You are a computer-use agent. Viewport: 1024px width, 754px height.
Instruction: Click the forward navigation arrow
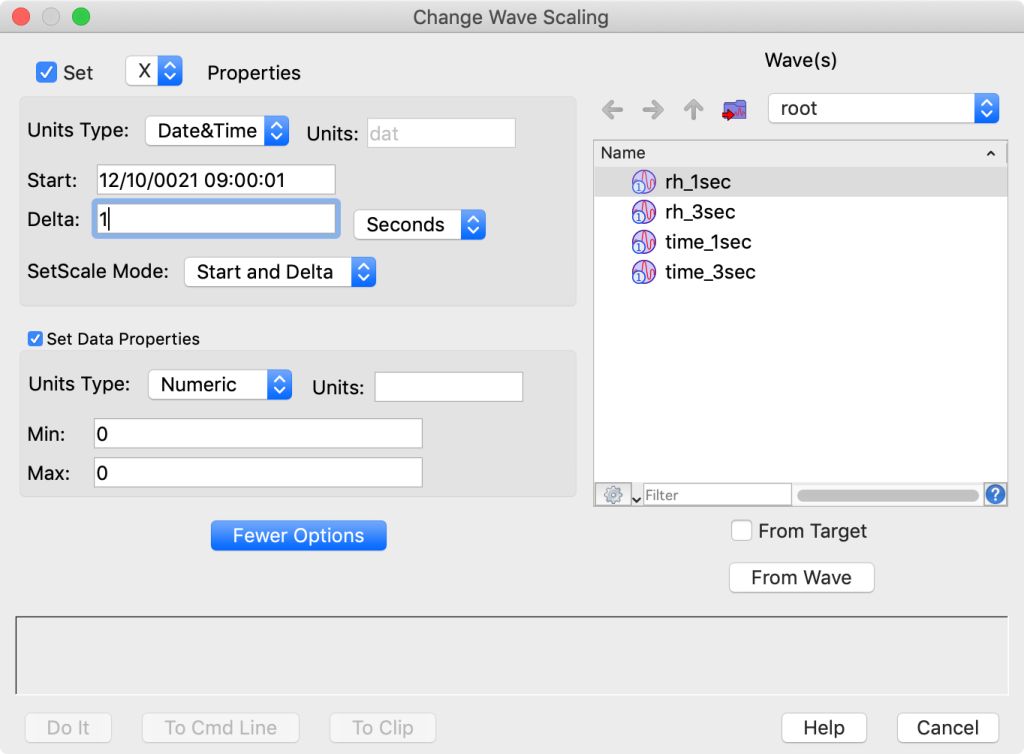point(652,110)
